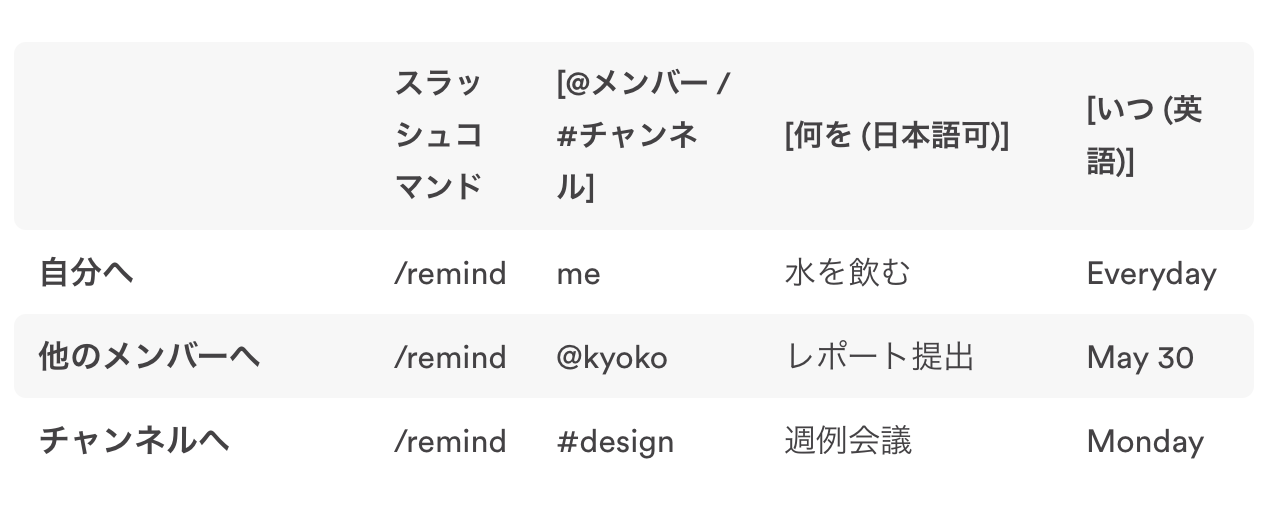Click the レポート提出 cell
The image size is (1274, 506).
[x=879, y=357]
